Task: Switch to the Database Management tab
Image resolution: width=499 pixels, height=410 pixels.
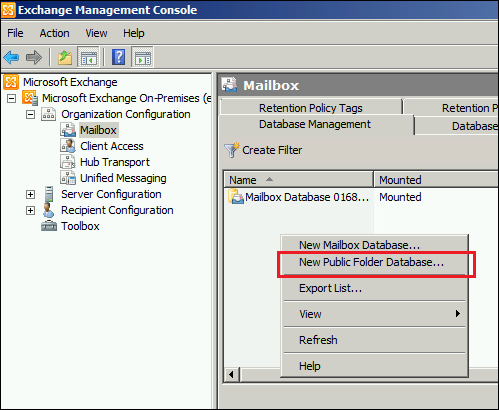Action: tap(315, 124)
